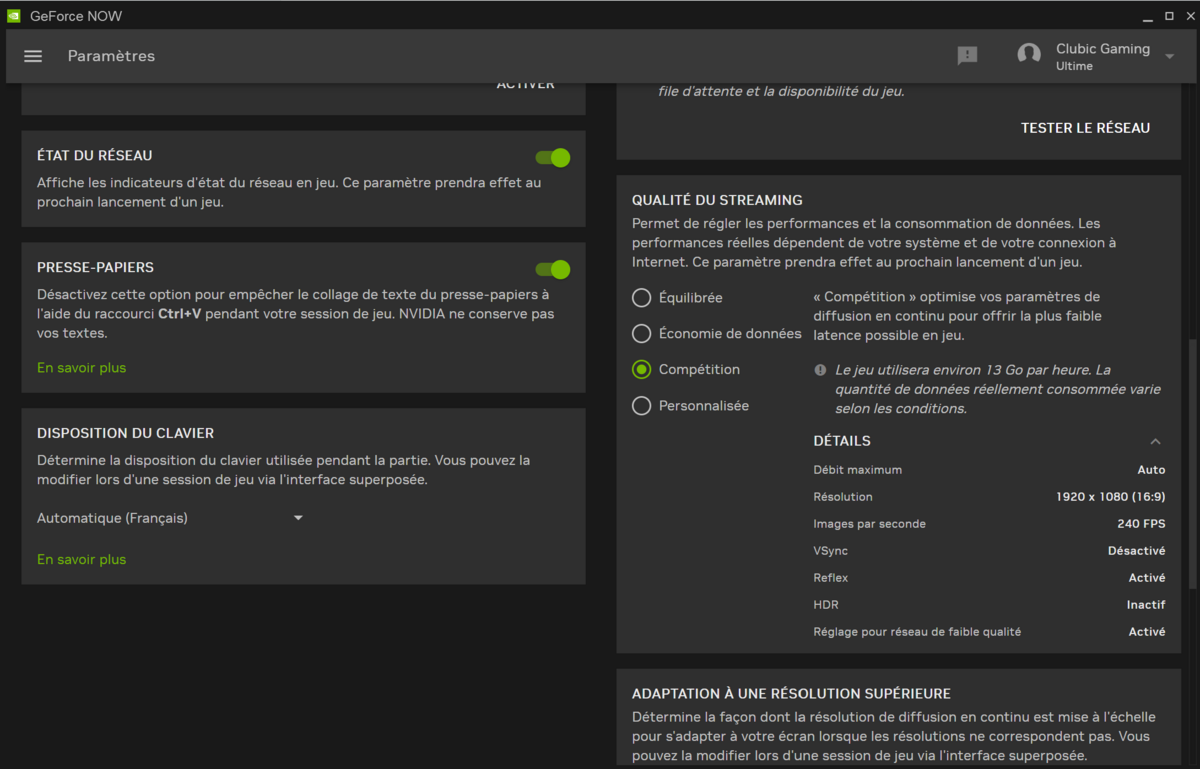Click the Réglage pour réseau de faible qualité label
Image resolution: width=1200 pixels, height=769 pixels.
pyautogui.click(x=917, y=632)
